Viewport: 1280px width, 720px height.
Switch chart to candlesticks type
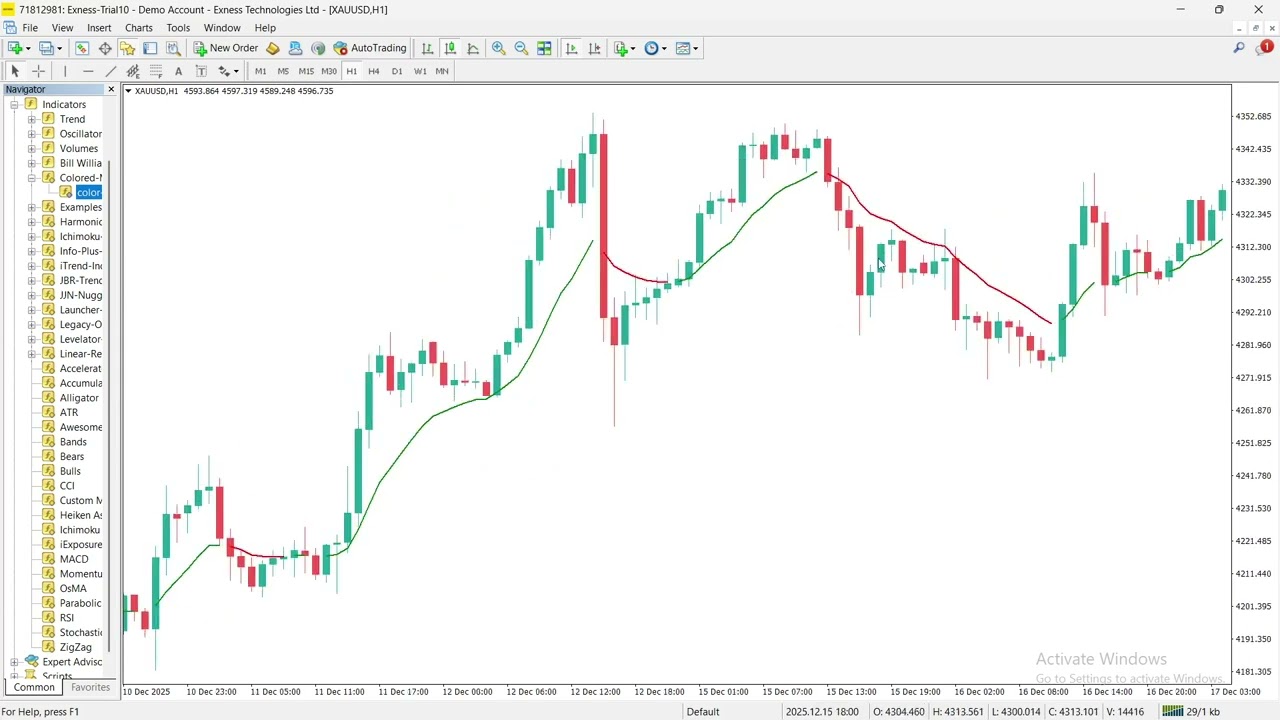point(450,48)
